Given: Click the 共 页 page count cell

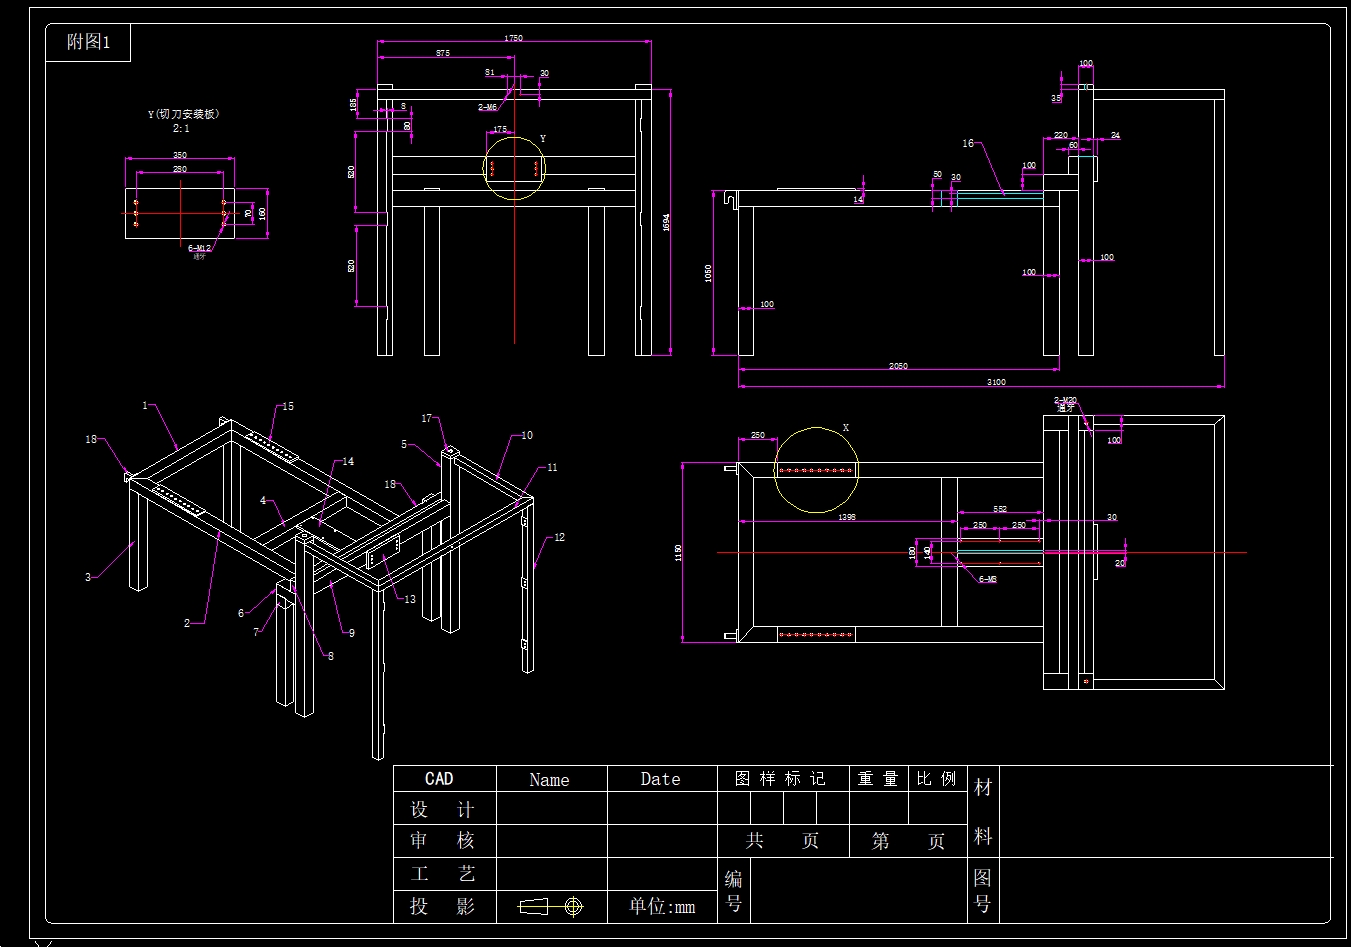Looking at the screenshot, I should (782, 841).
